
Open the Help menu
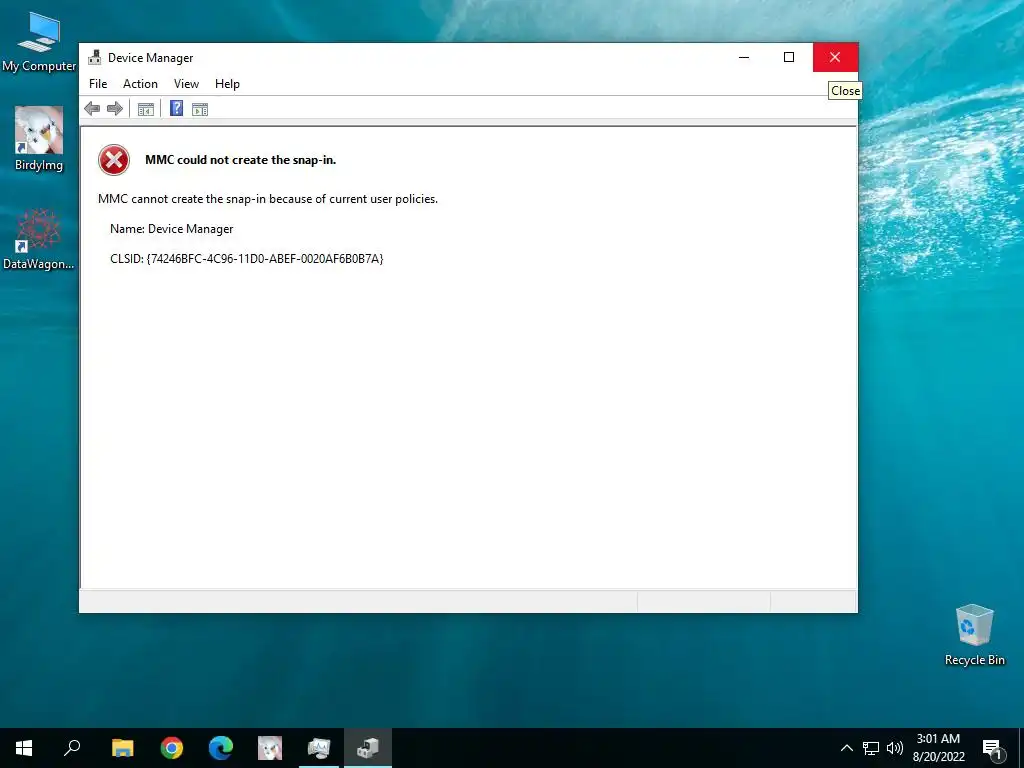tap(227, 84)
